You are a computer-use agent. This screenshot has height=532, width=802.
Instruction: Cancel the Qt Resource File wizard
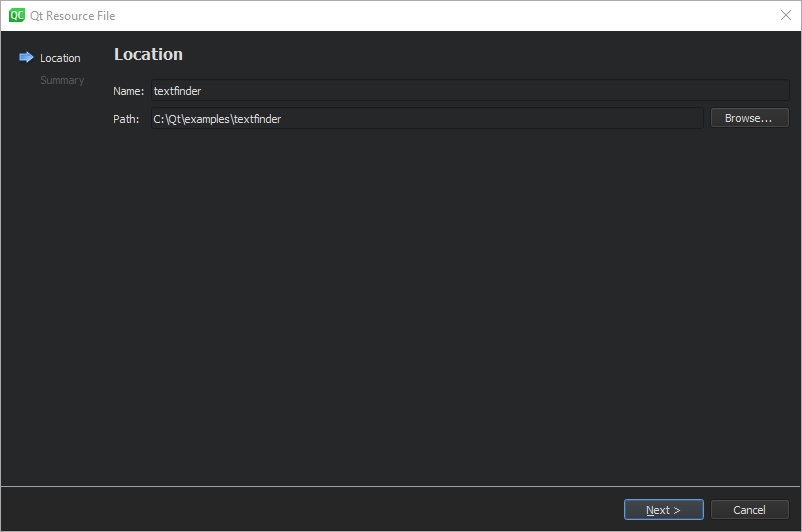pyautogui.click(x=749, y=509)
